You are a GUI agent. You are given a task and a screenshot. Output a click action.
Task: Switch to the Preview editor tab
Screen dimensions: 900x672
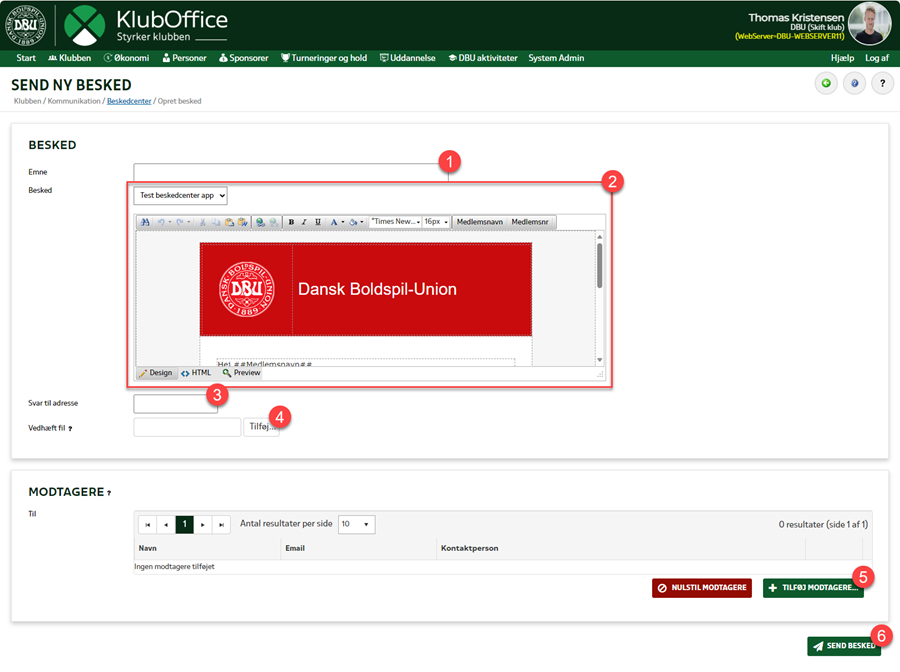[x=242, y=373]
